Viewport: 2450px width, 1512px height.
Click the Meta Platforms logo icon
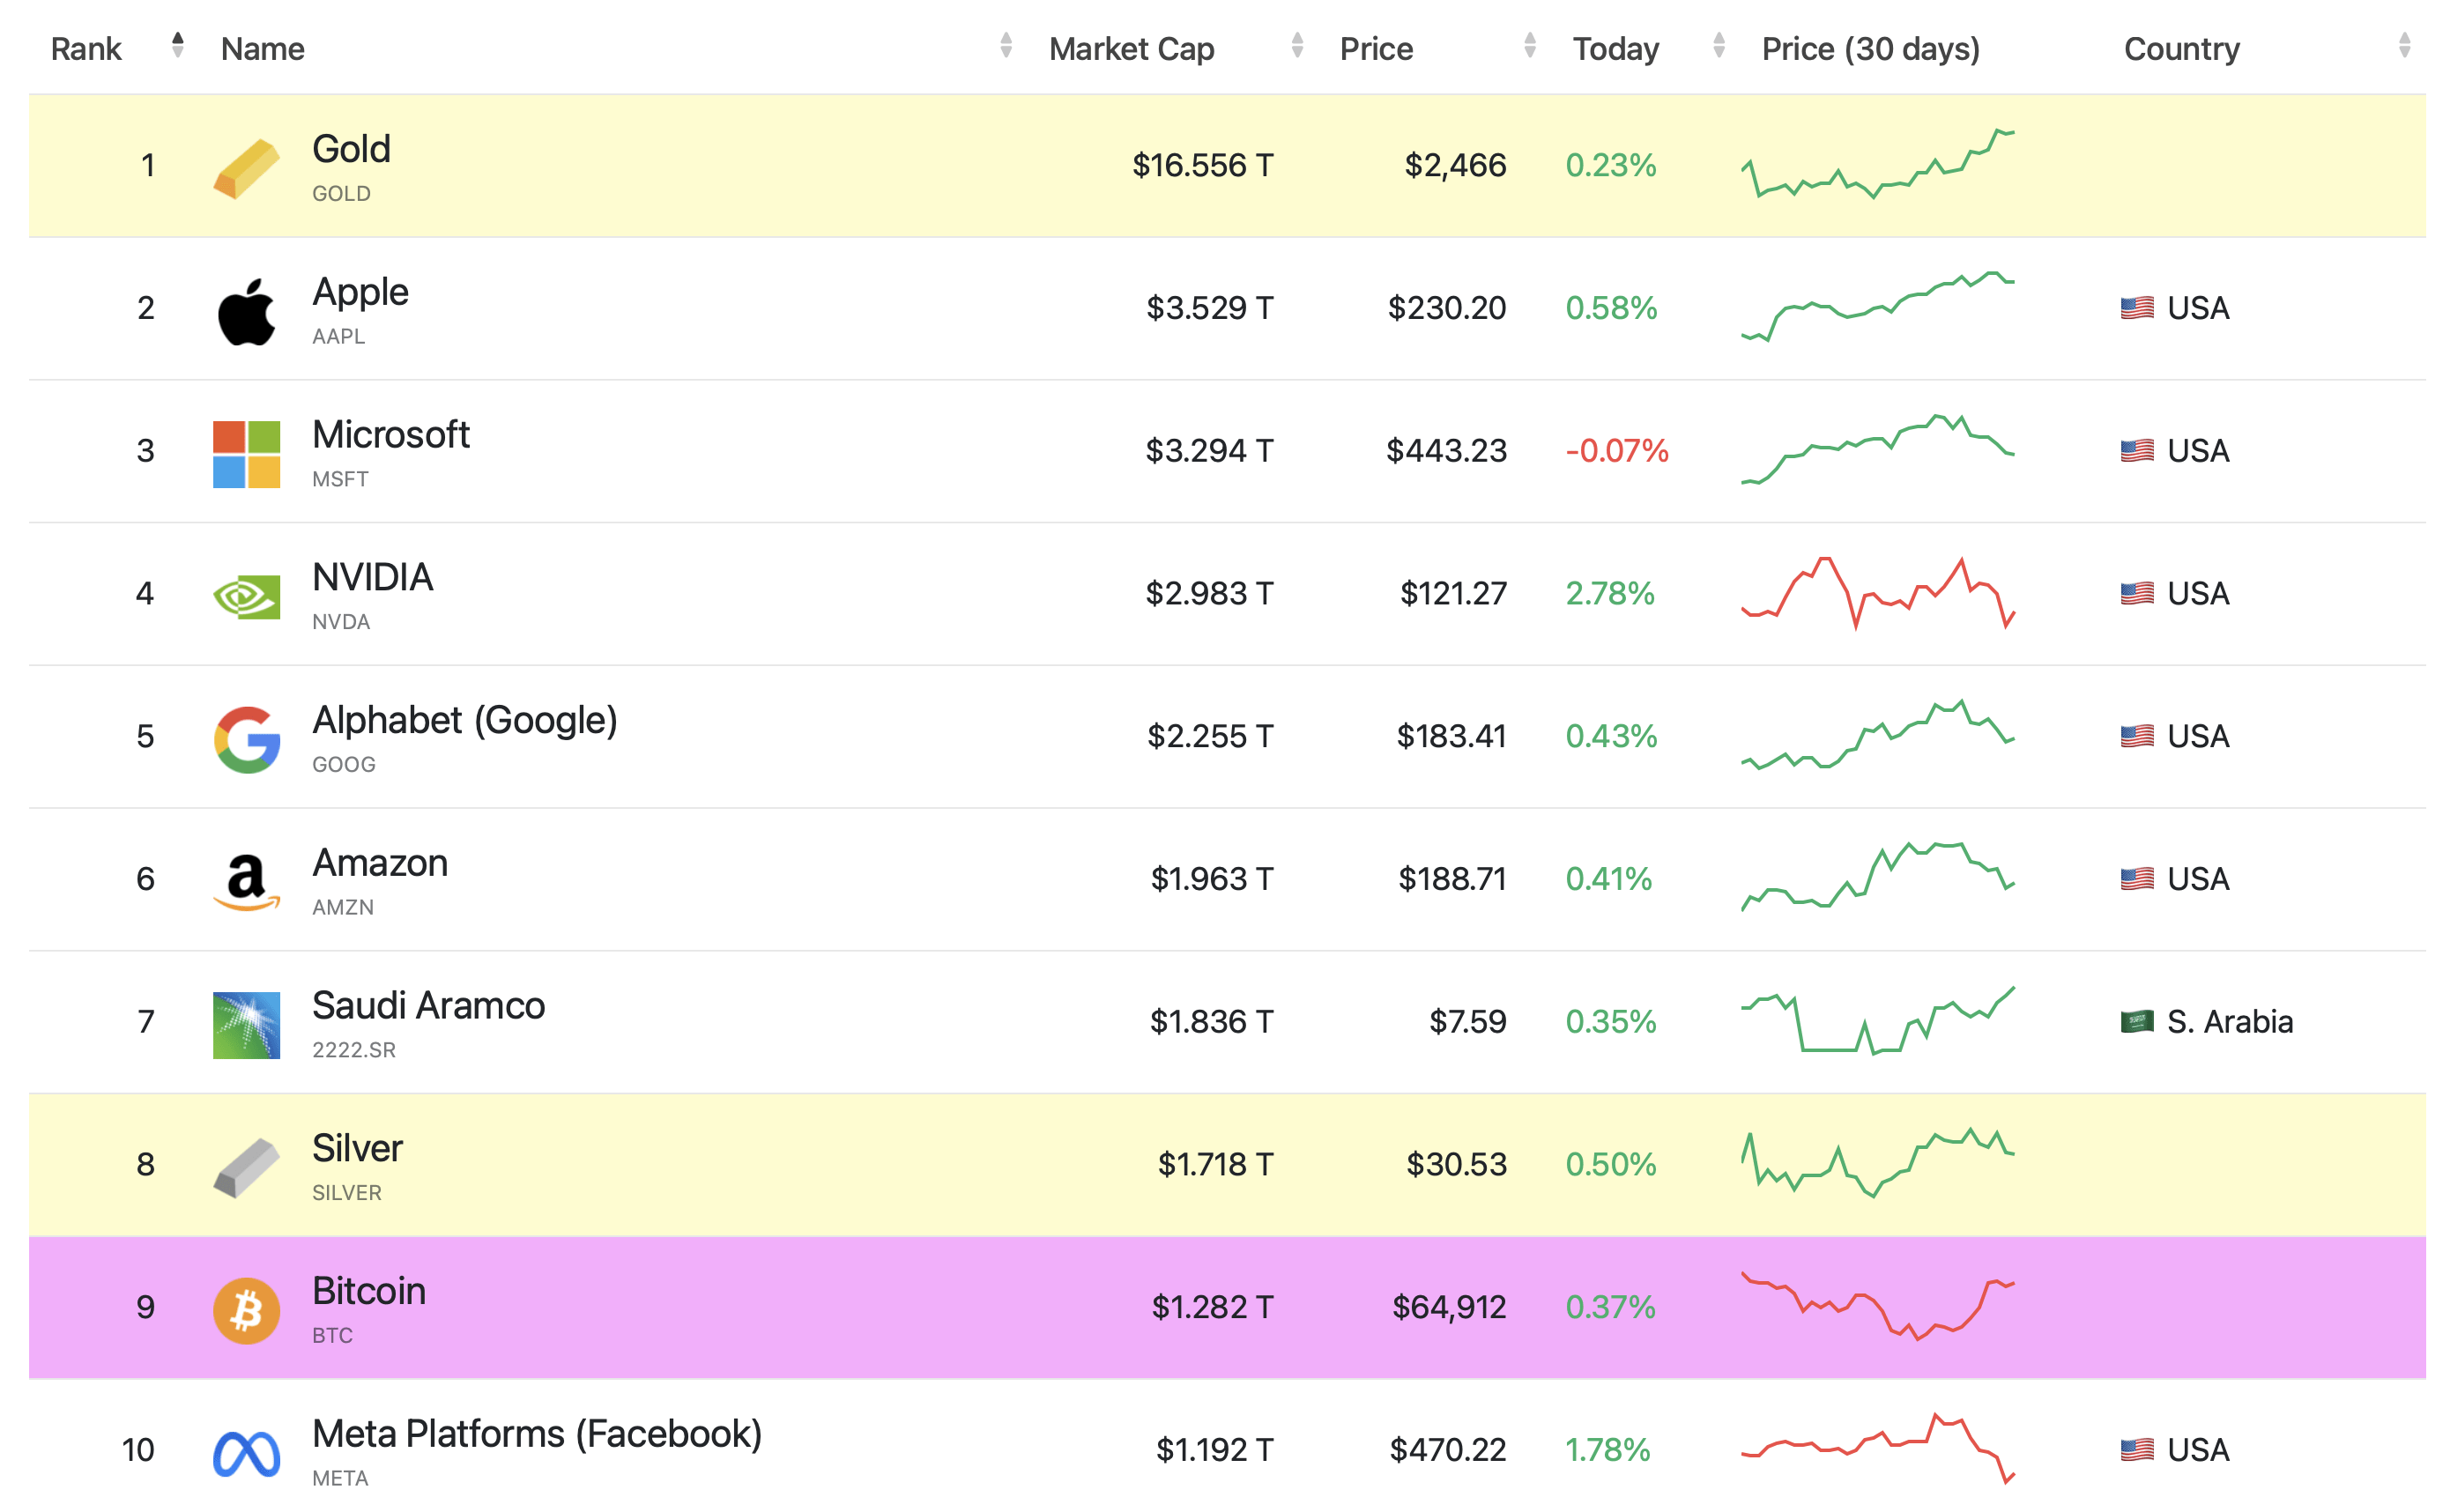(246, 1454)
